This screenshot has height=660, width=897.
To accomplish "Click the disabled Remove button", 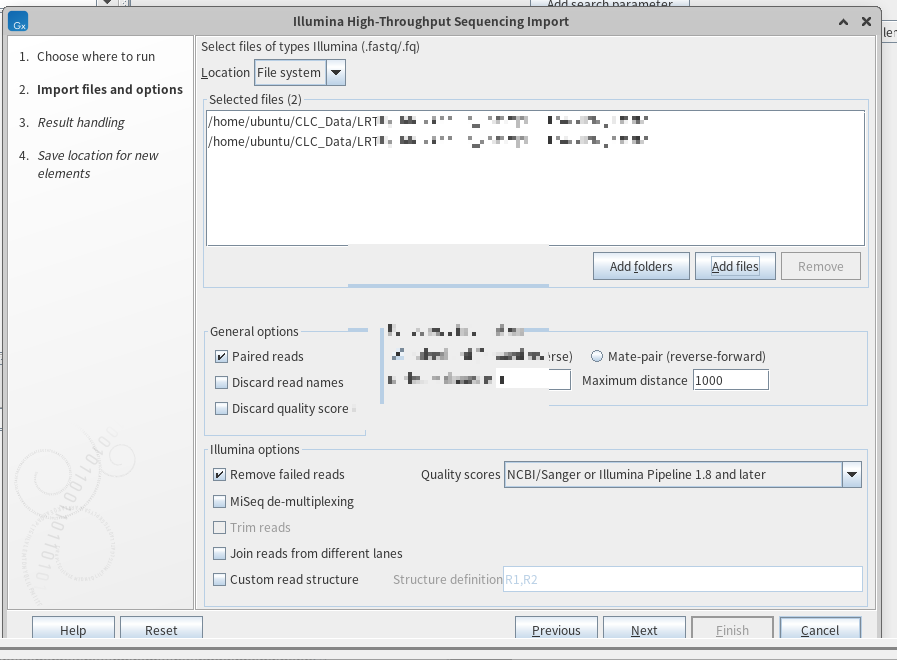I will (820, 267).
